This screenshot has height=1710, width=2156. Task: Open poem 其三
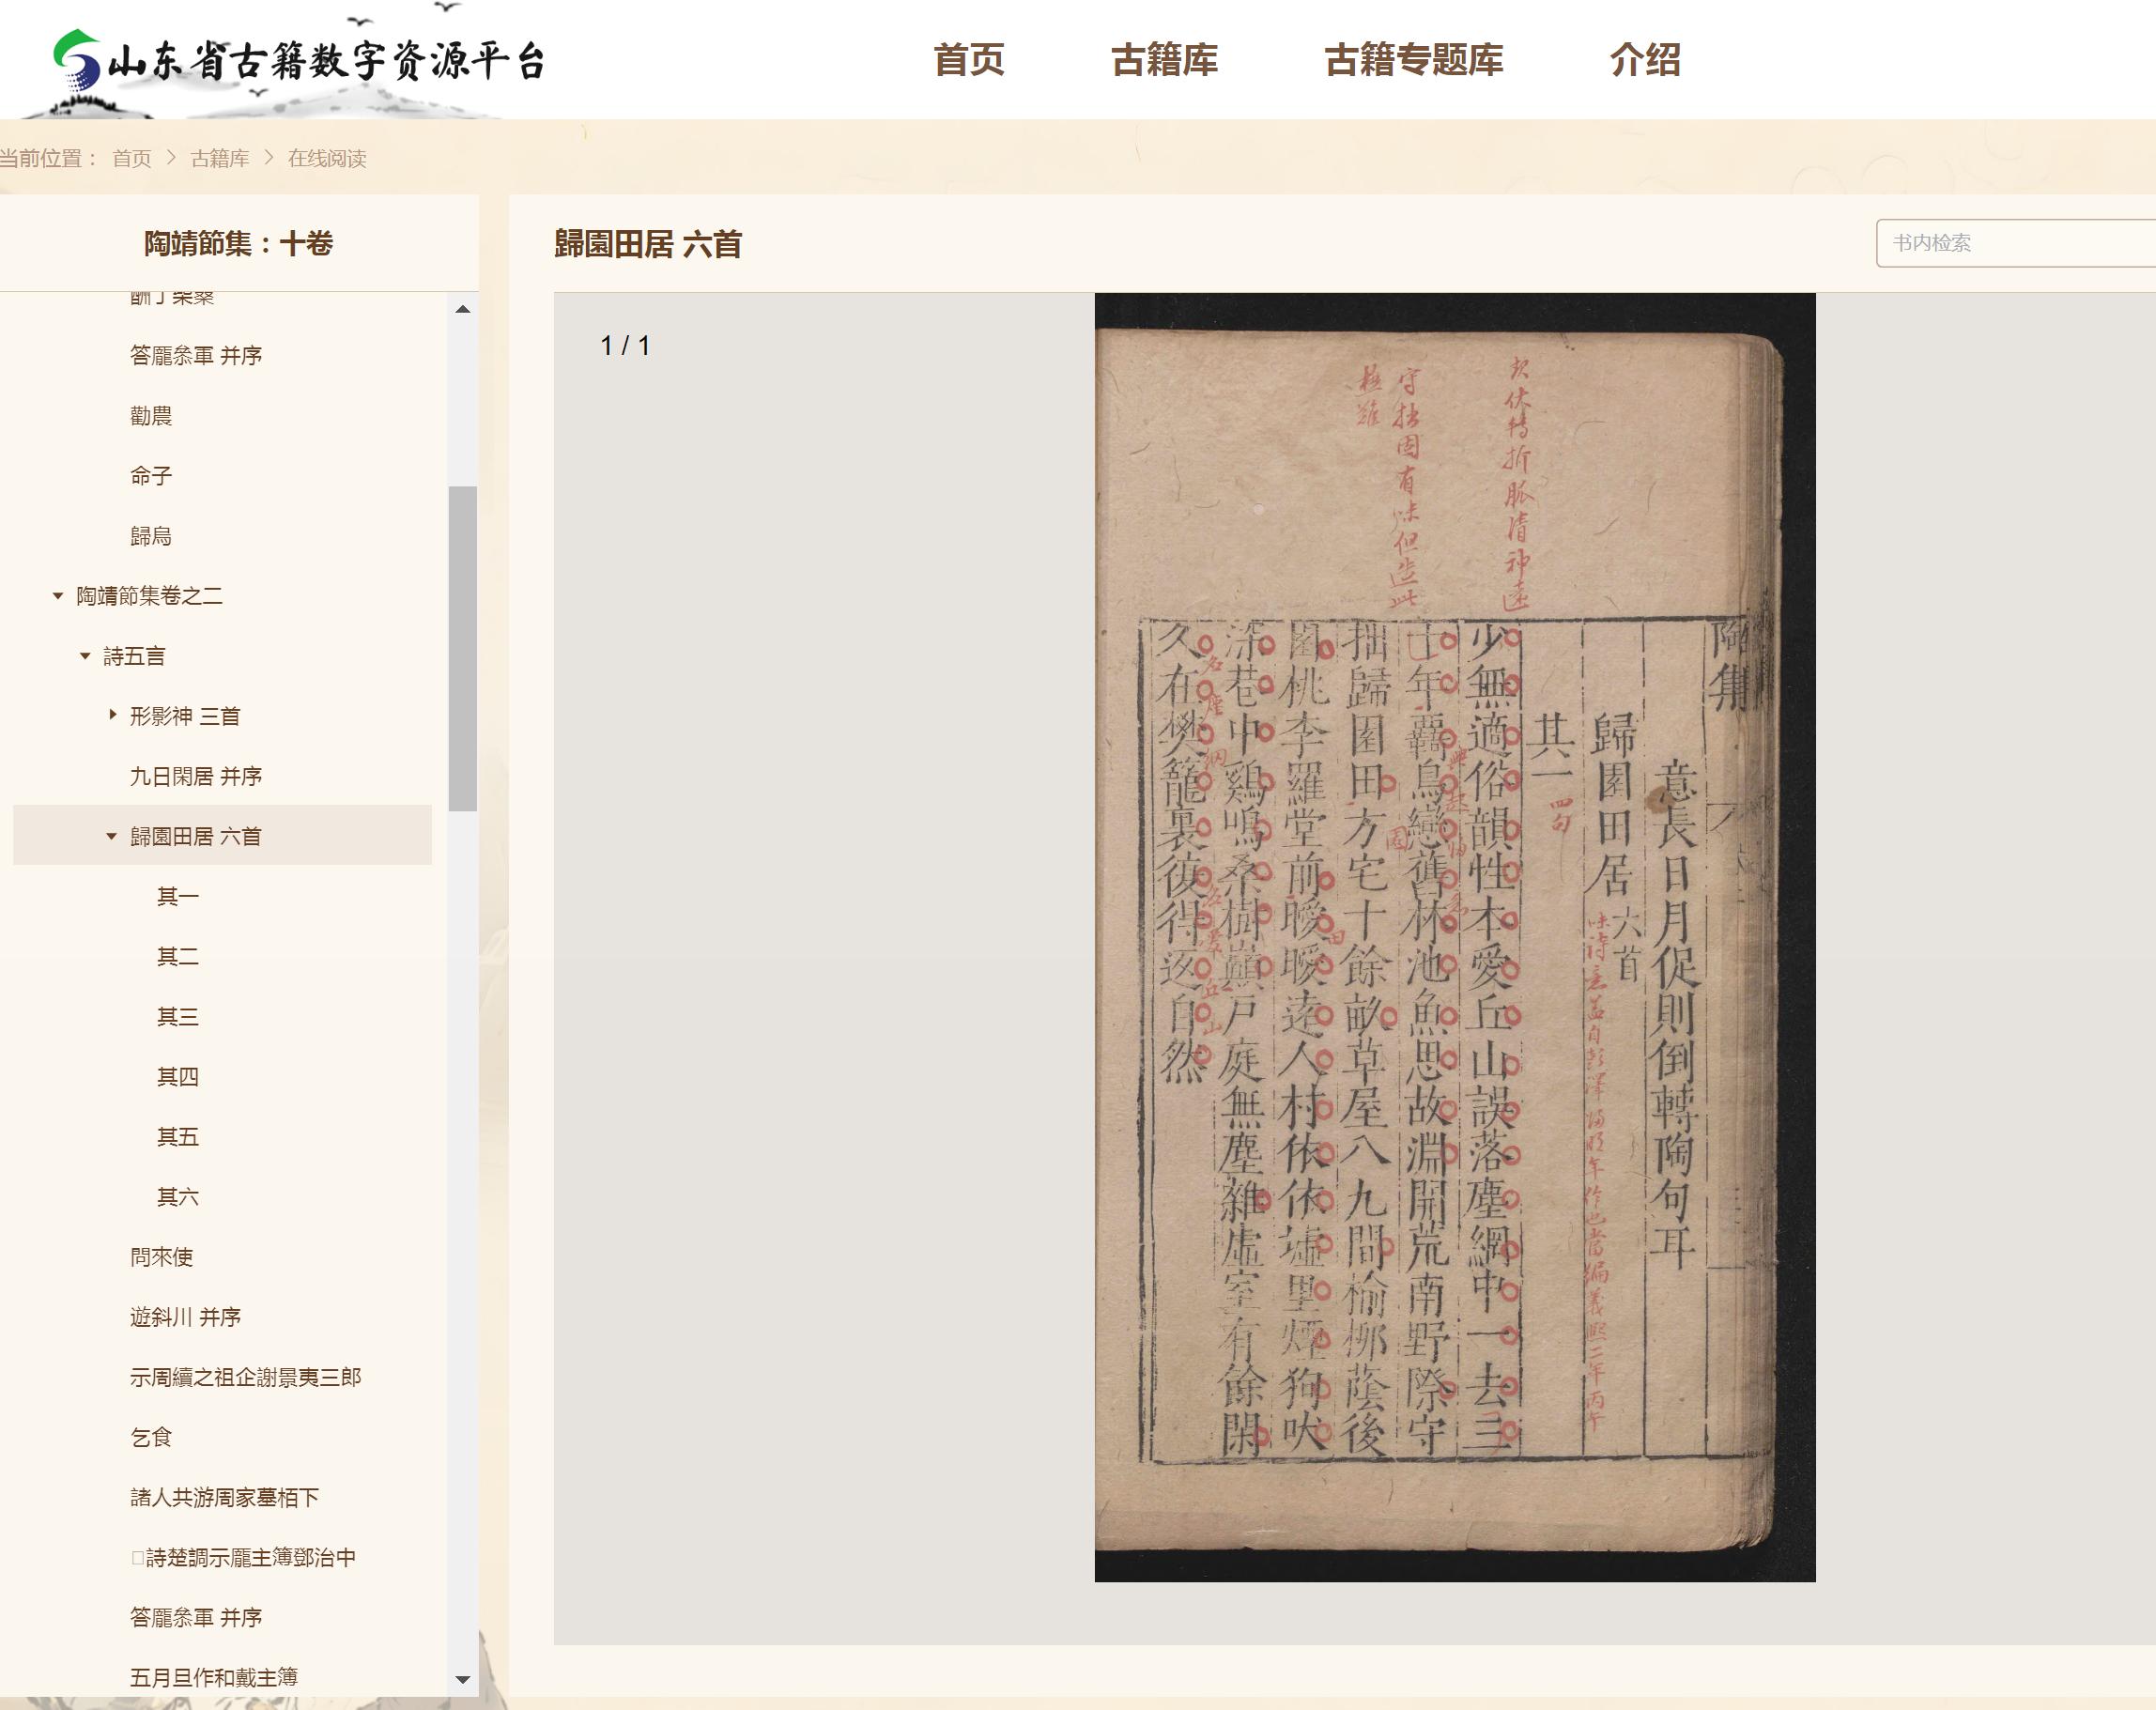tap(178, 1016)
